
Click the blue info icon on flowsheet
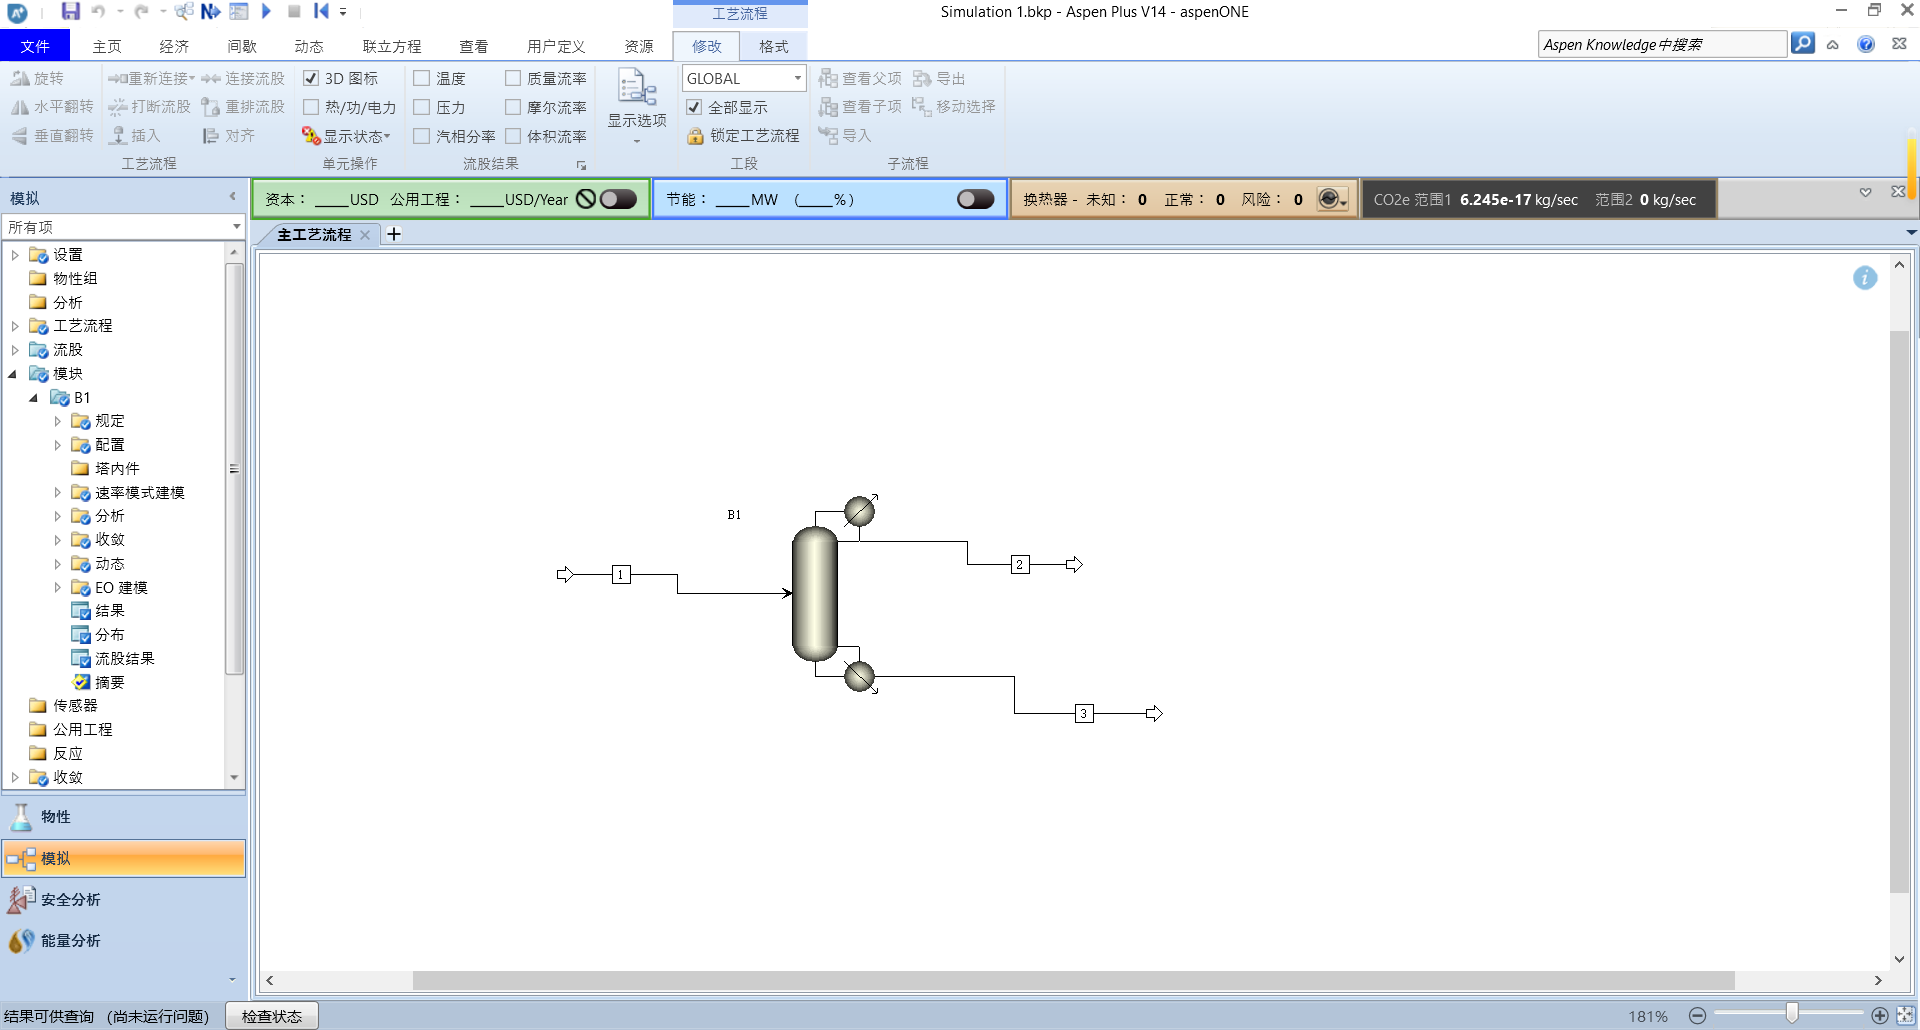click(1864, 278)
